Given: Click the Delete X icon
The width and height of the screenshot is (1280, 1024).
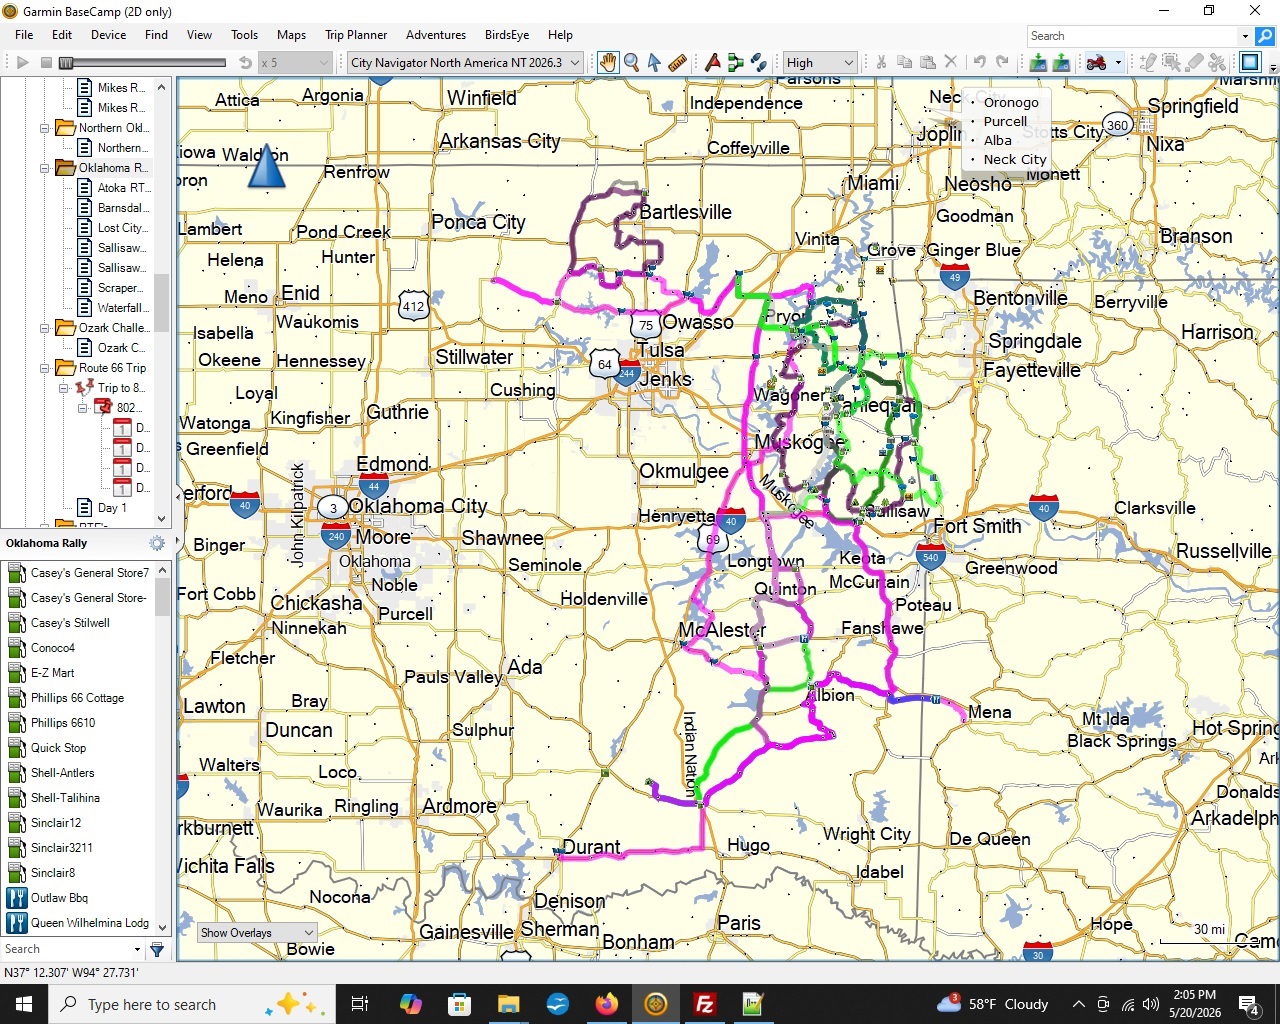Looking at the screenshot, I should click(x=951, y=62).
